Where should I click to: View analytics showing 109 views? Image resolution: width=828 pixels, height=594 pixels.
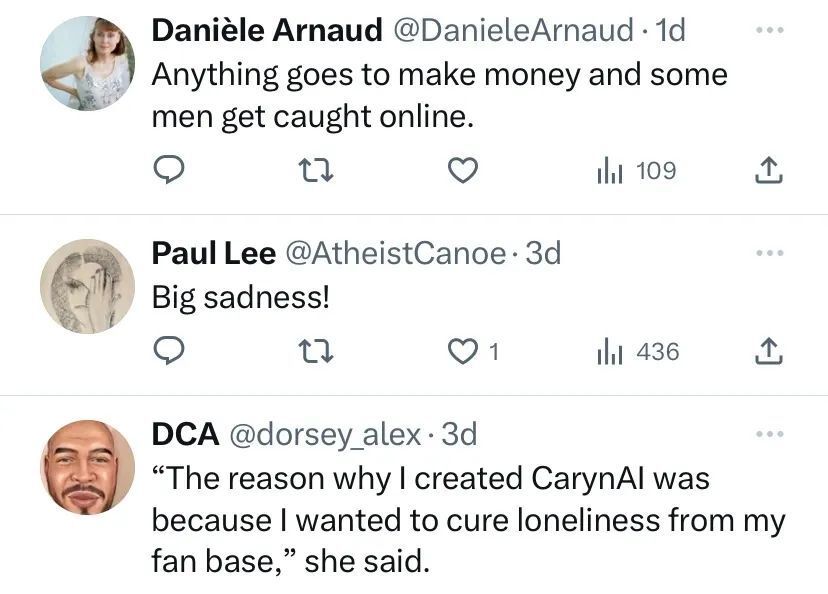point(635,172)
